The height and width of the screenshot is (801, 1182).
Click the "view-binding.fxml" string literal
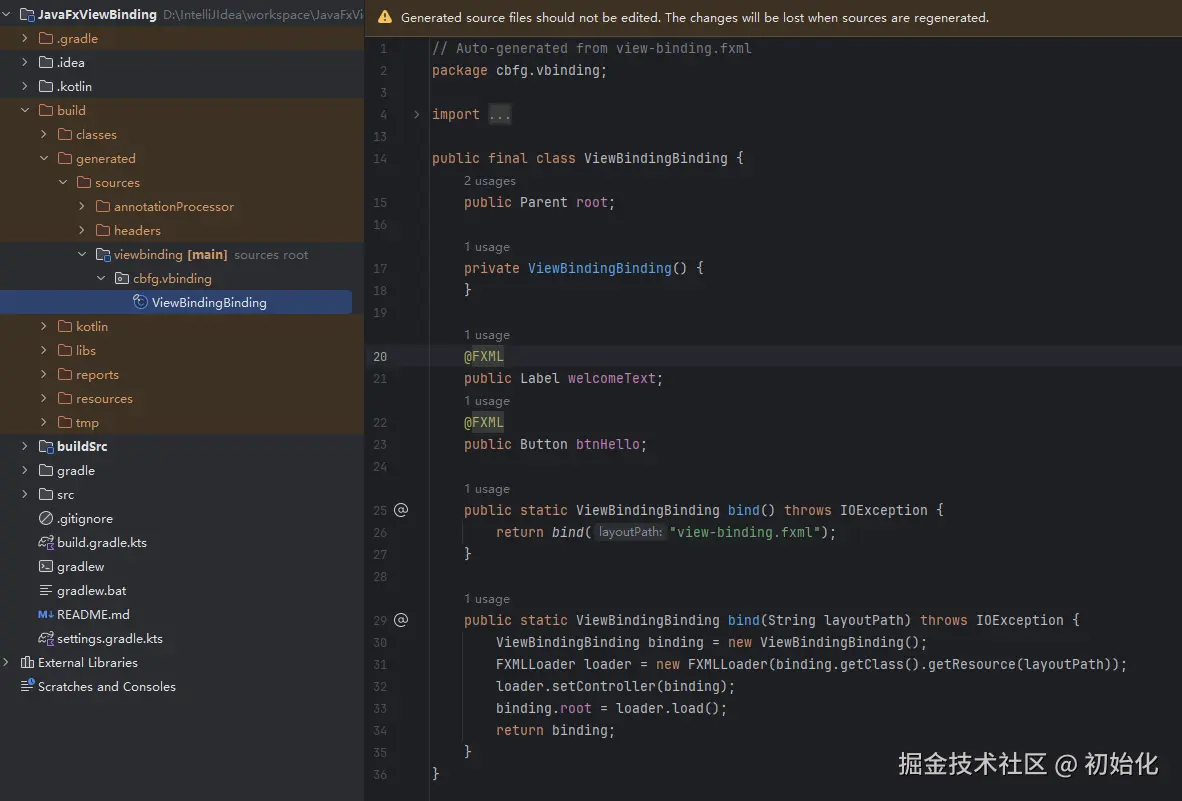pos(745,533)
